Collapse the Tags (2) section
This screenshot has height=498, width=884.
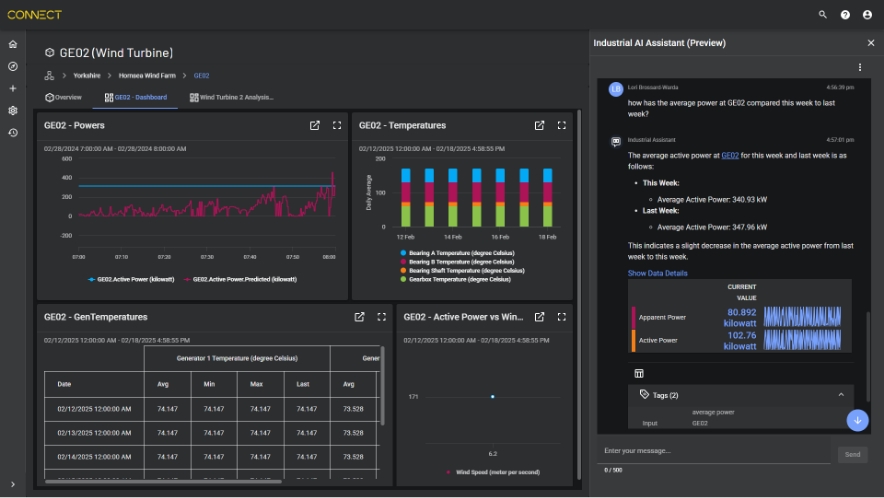click(841, 395)
